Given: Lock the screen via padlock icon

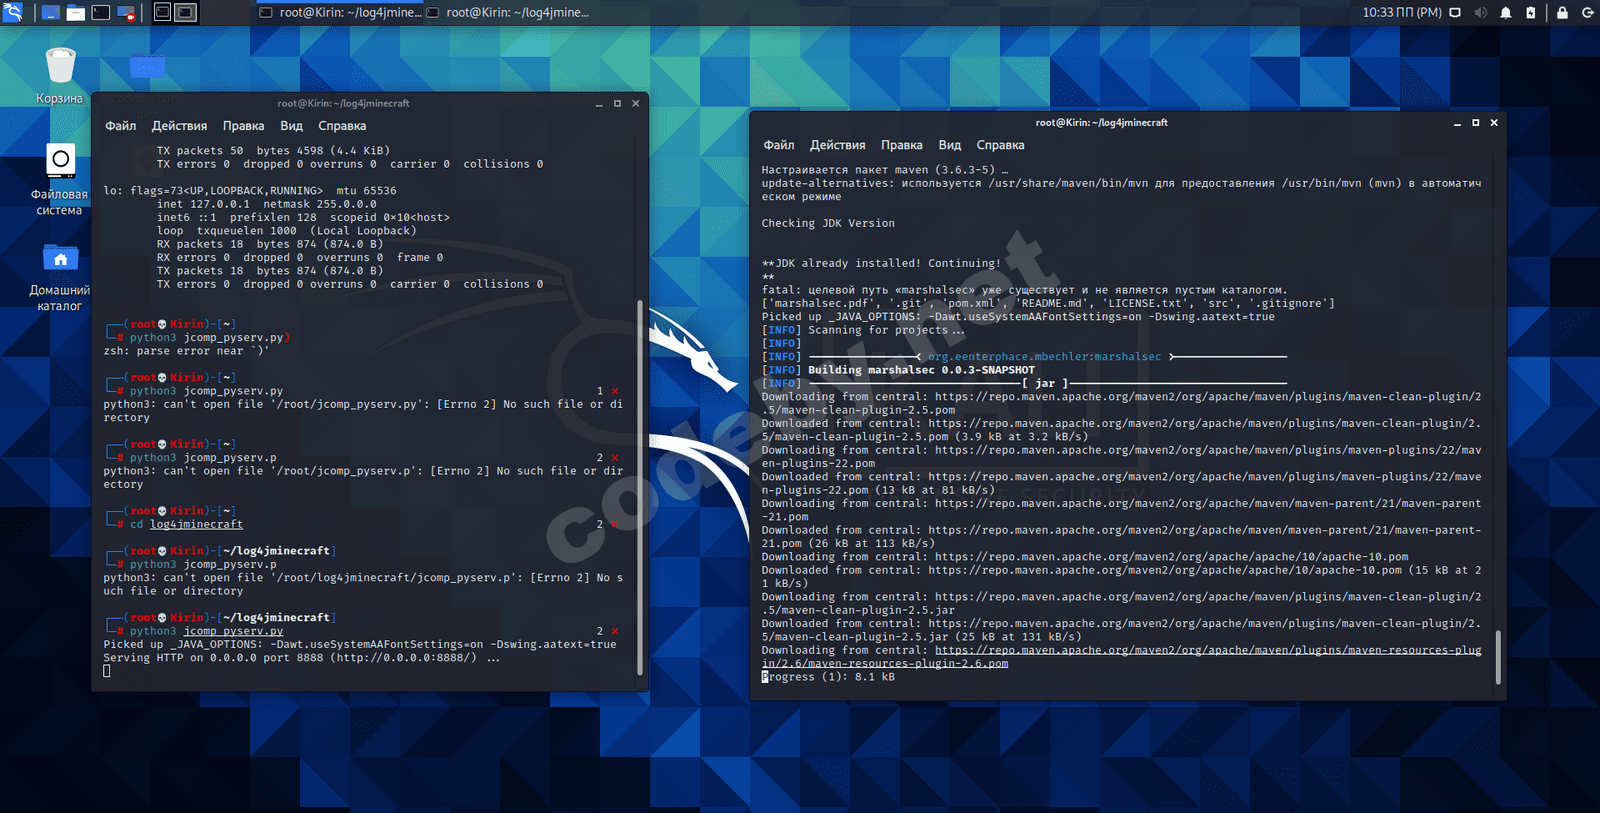Looking at the screenshot, I should tap(1562, 12).
